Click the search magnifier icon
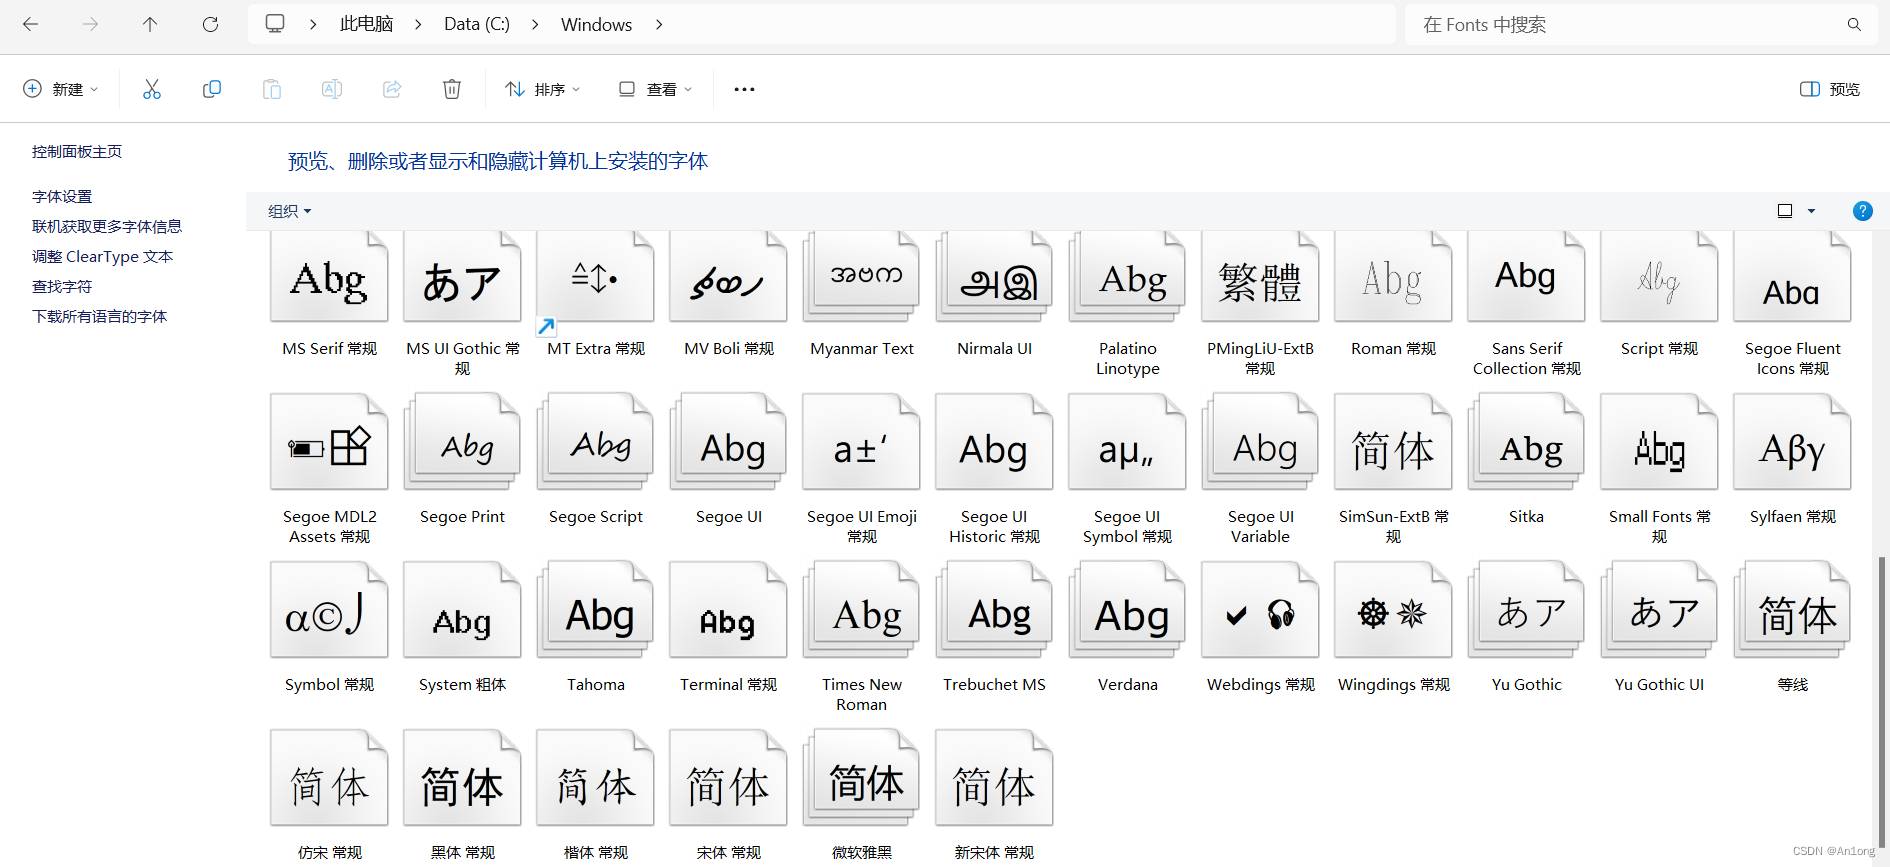Image resolution: width=1890 pixels, height=867 pixels. 1854,25
